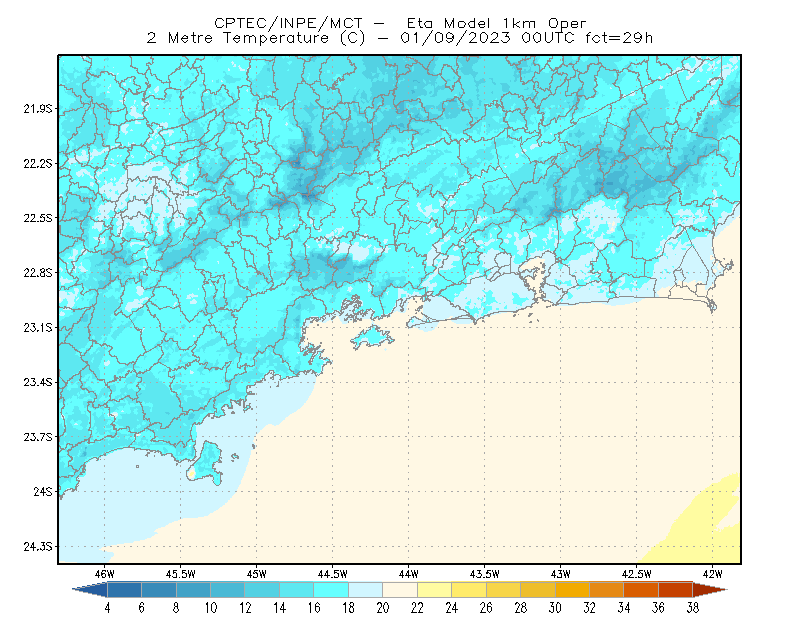Click the left arrow end of the color scale
The image size is (800, 618).
click(x=90, y=589)
